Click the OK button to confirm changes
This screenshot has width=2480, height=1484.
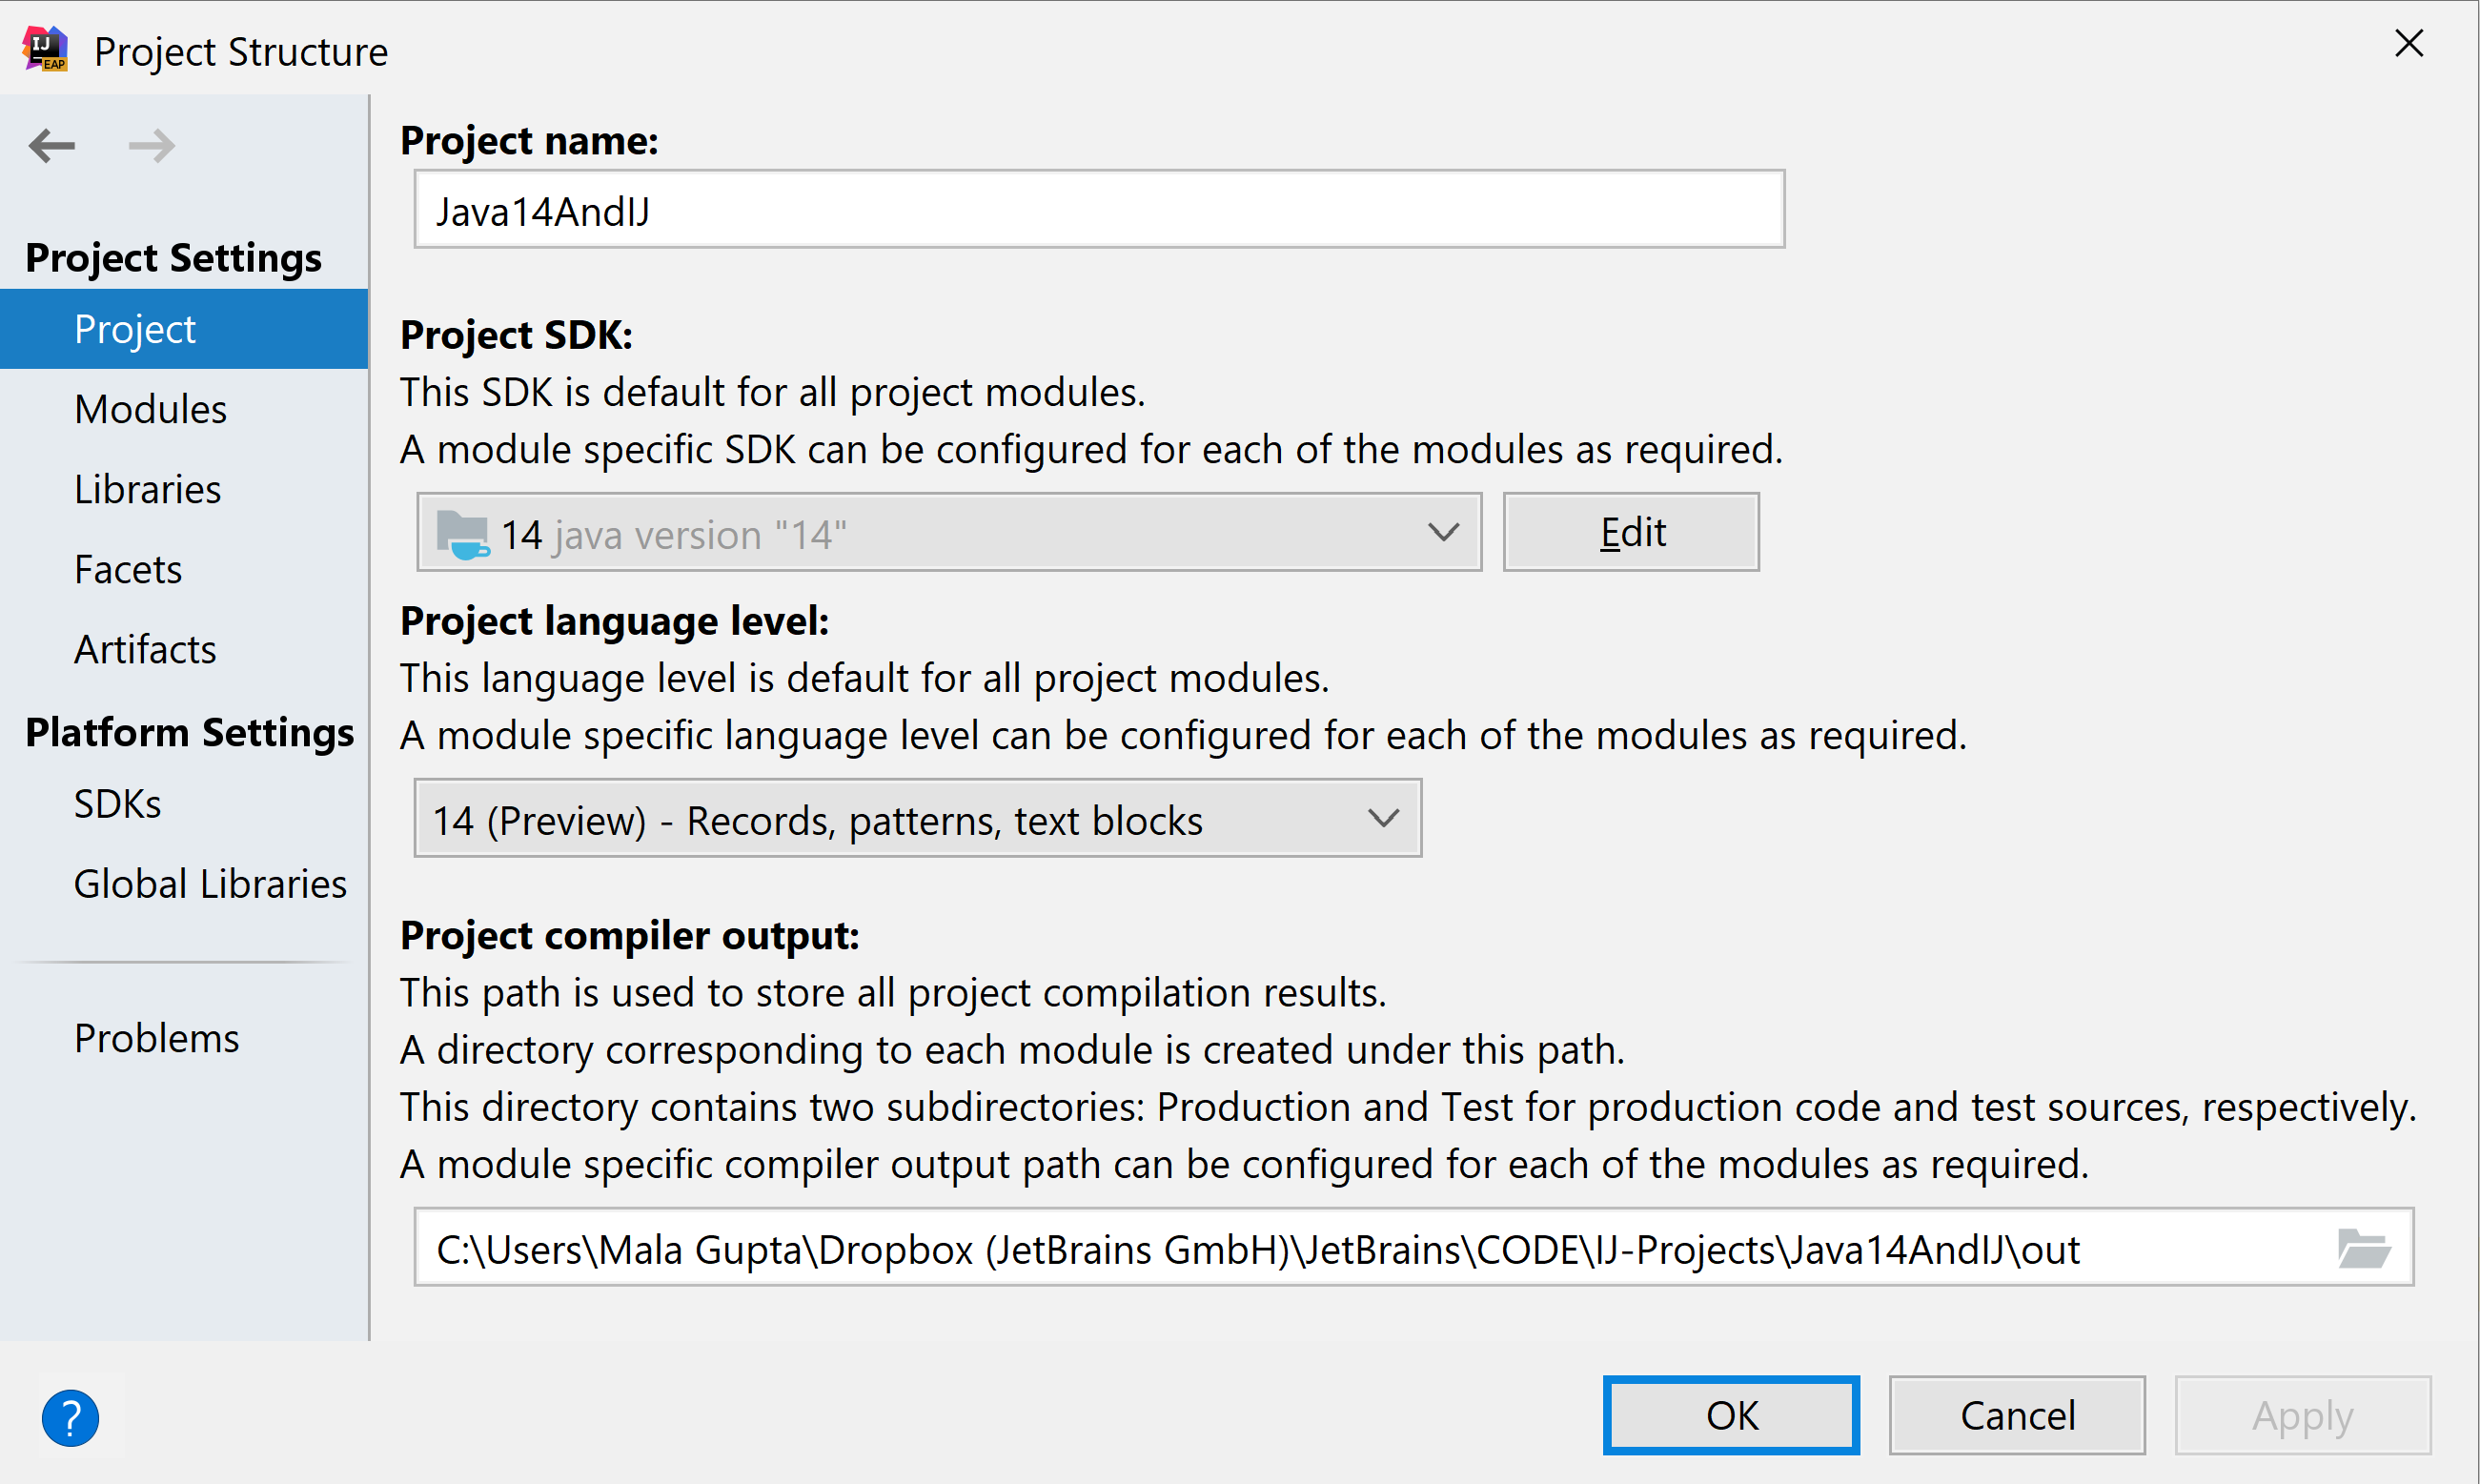coord(1729,1412)
